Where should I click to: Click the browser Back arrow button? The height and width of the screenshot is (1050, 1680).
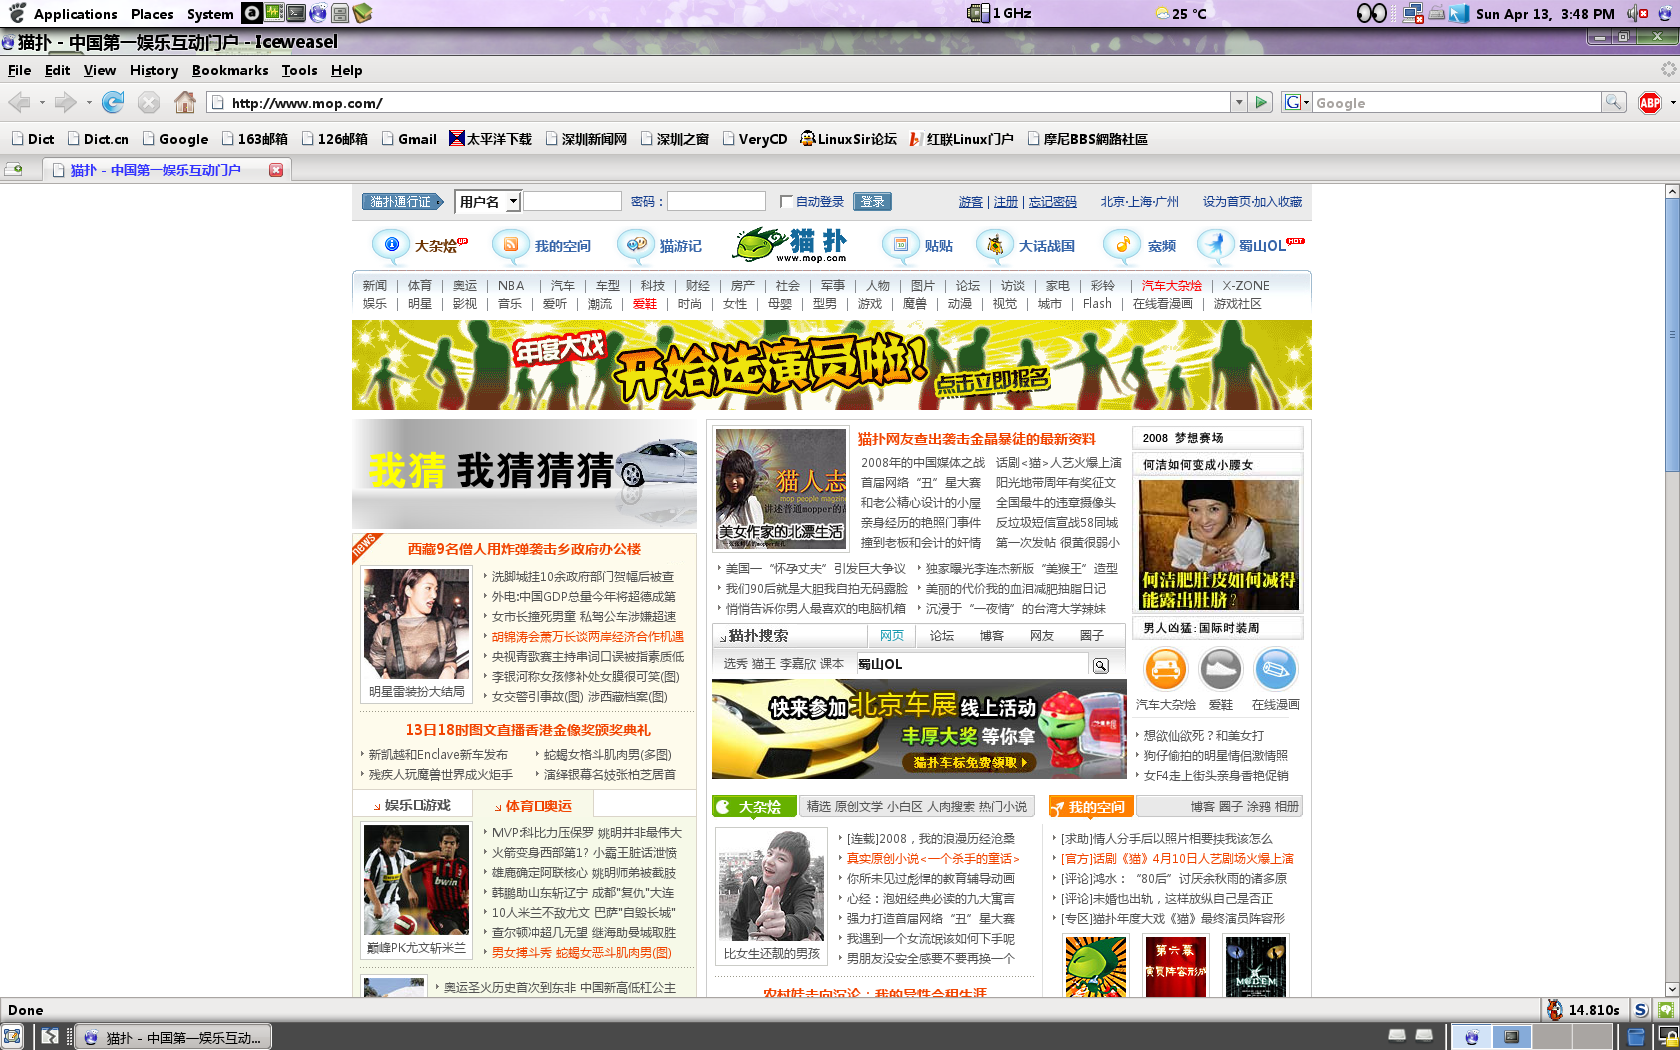[19, 102]
